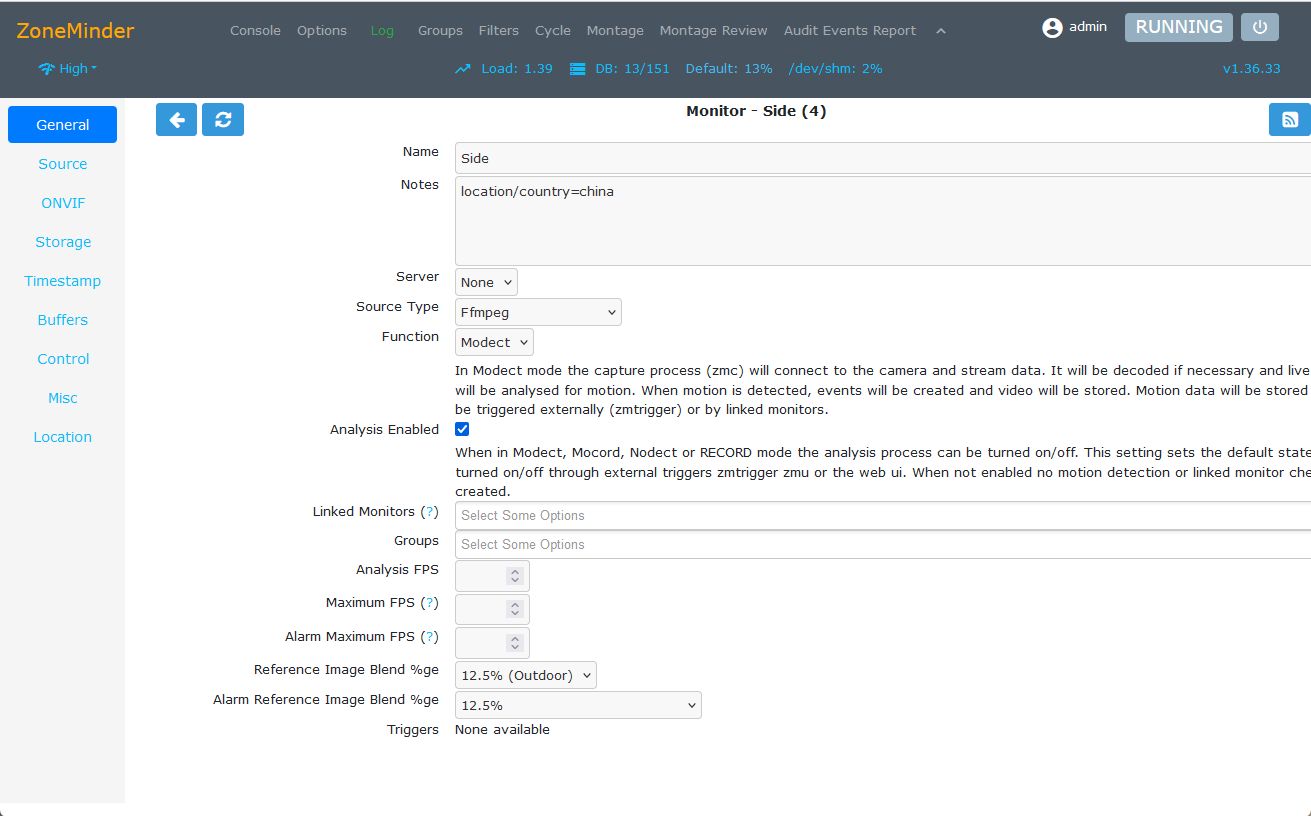Click the Maximum FPS spinner field
The image size is (1311, 816).
(x=492, y=609)
